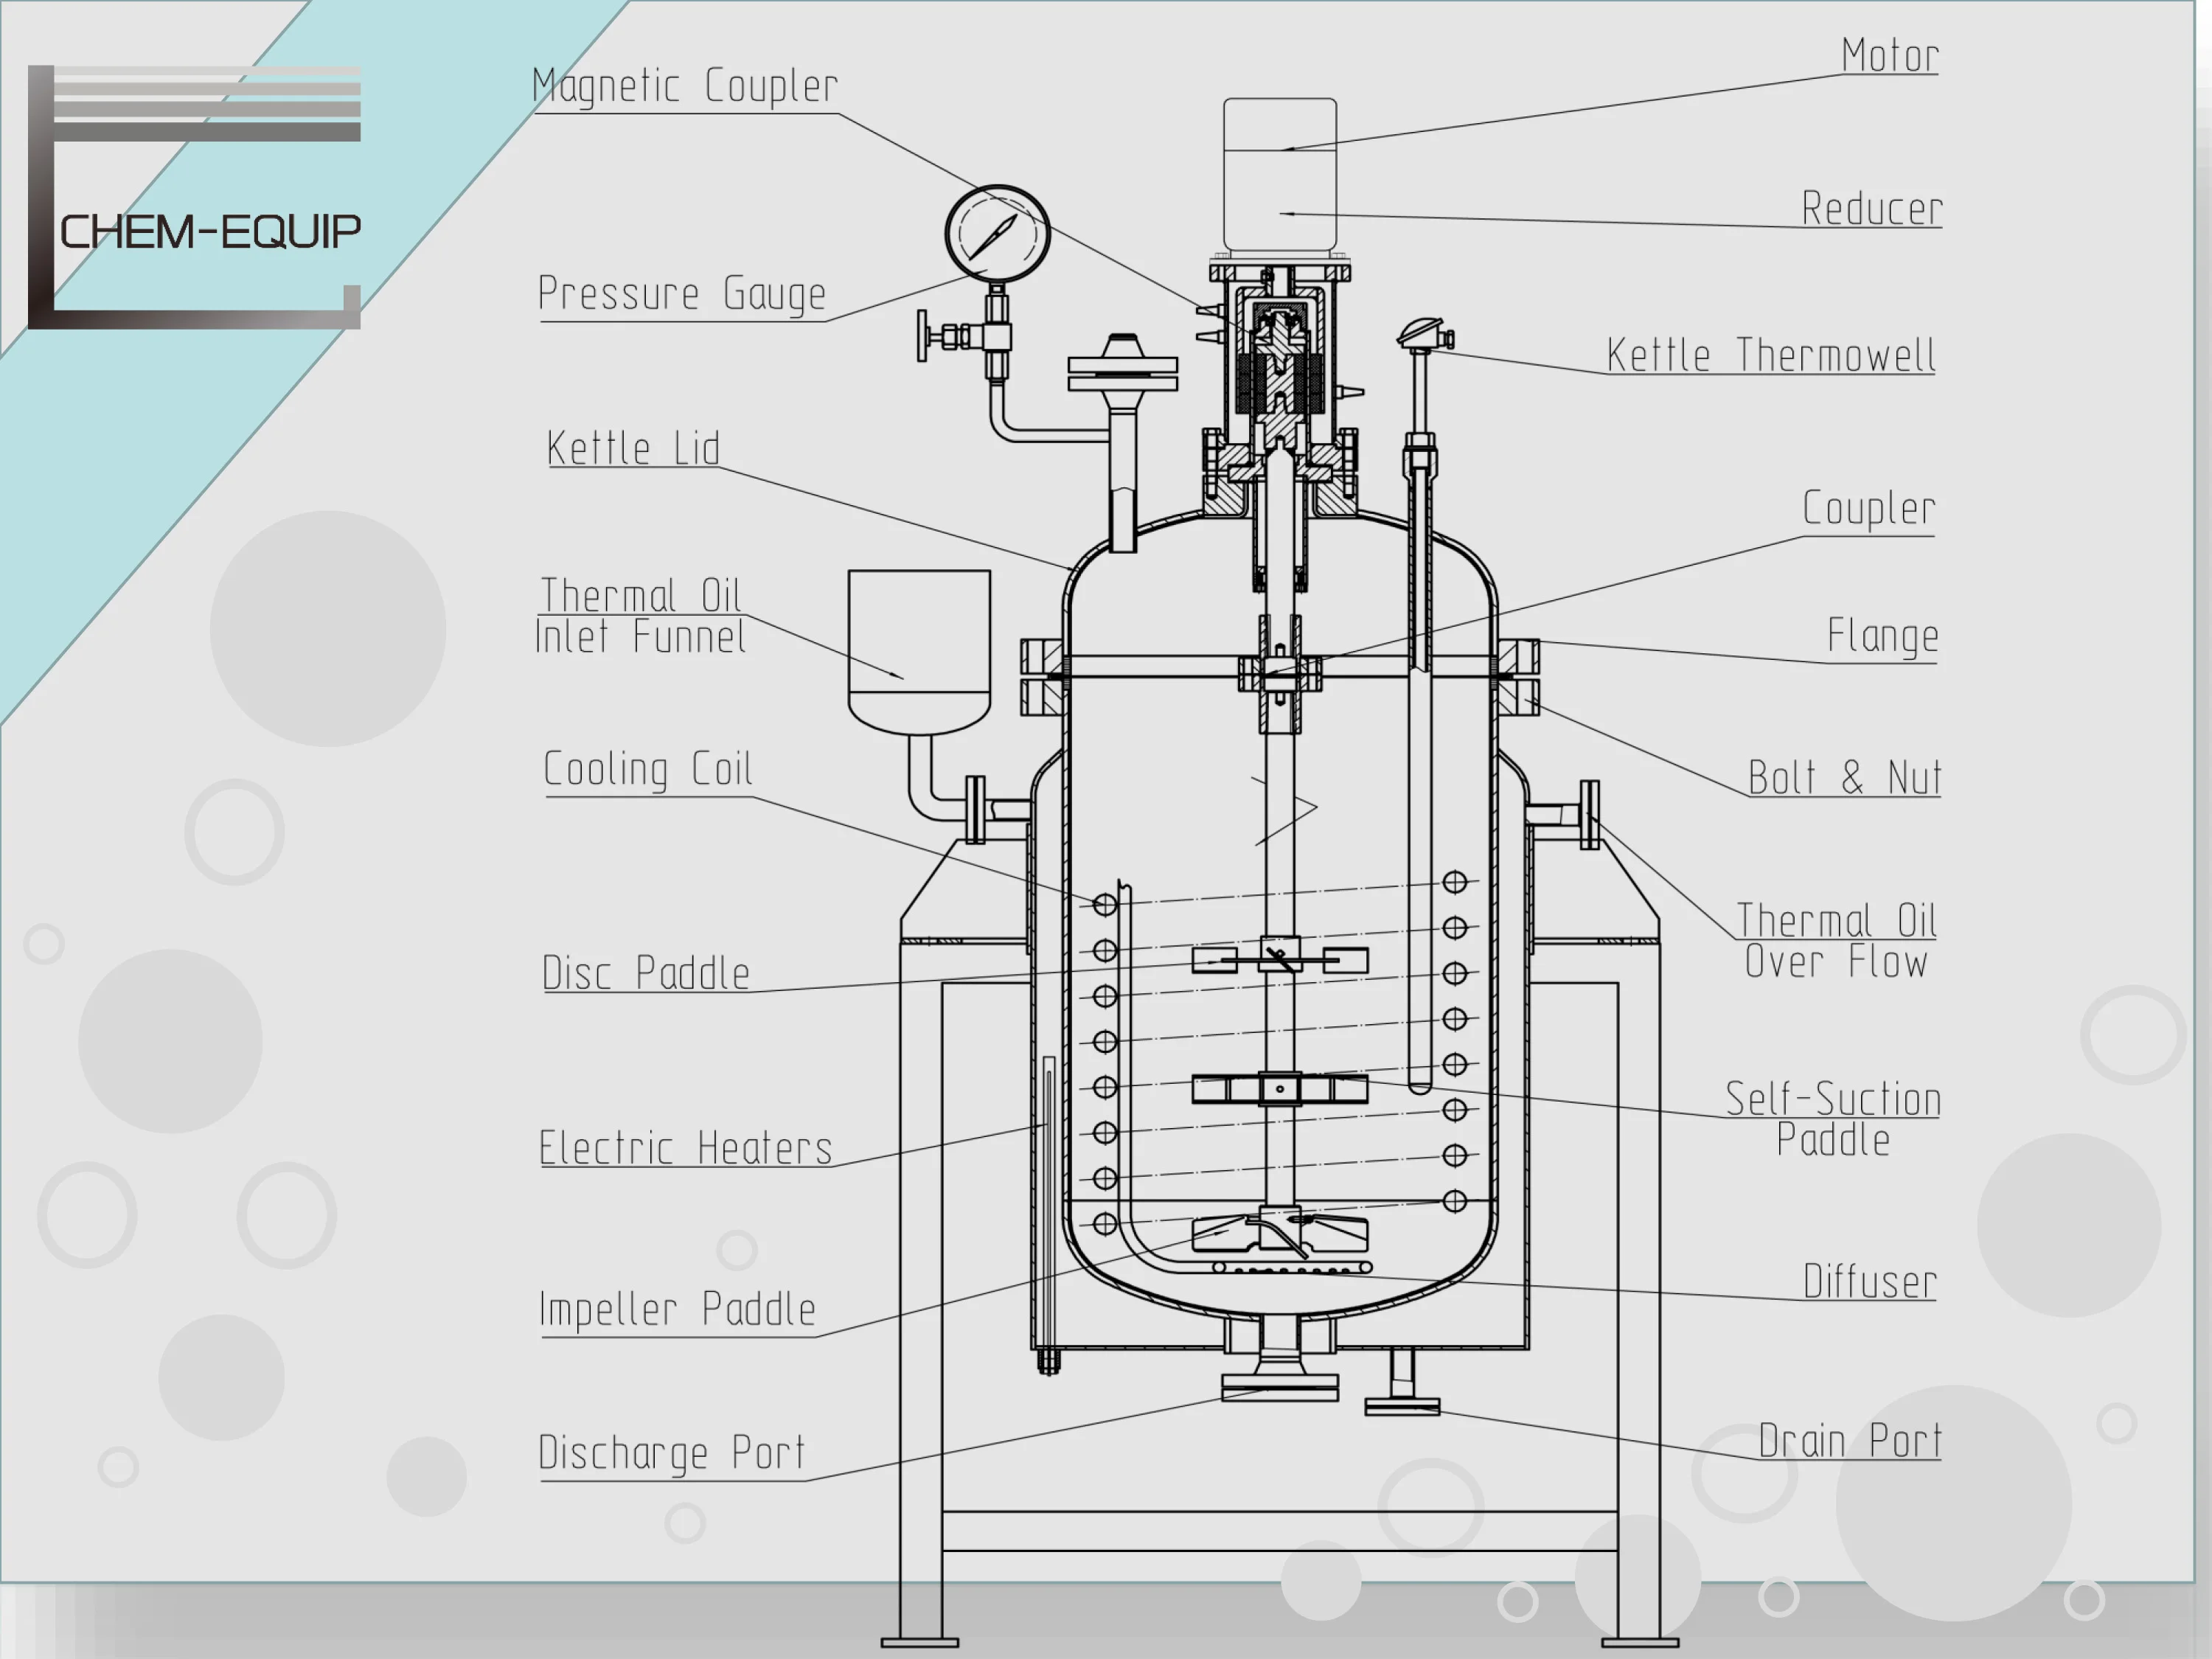Click the discharge port flange under the kettle

click(1280, 1387)
